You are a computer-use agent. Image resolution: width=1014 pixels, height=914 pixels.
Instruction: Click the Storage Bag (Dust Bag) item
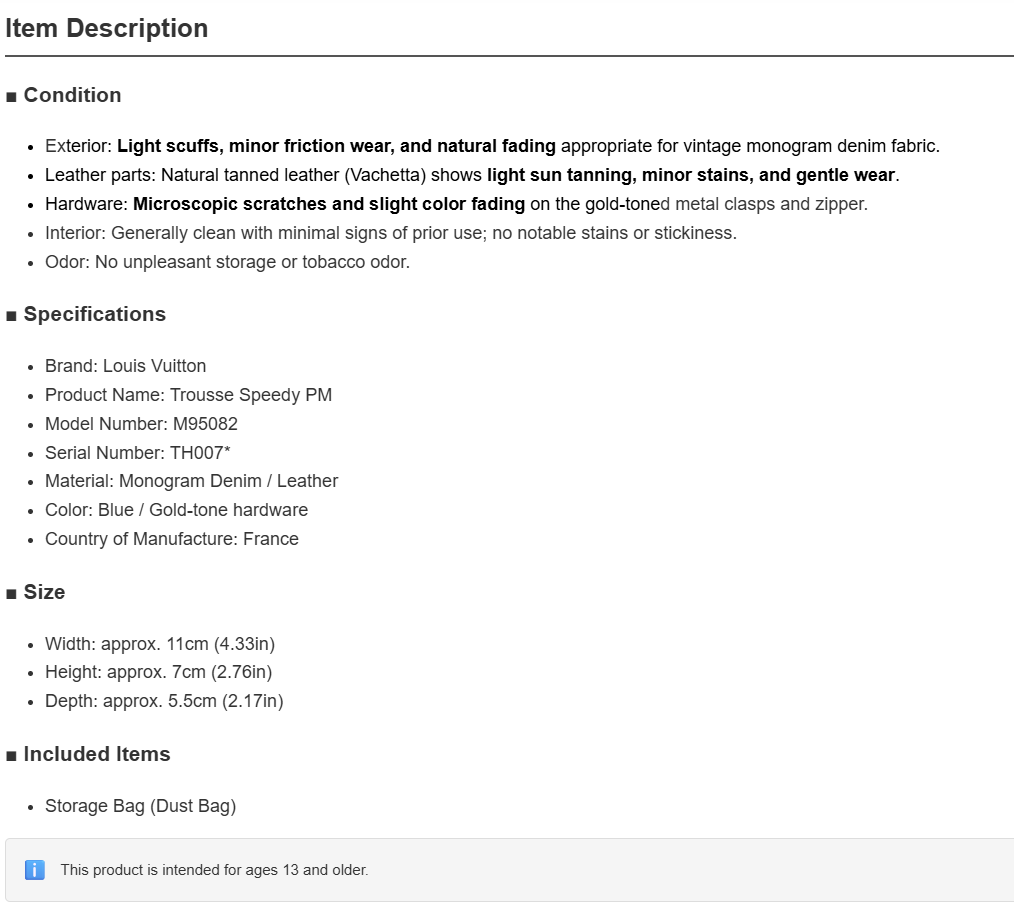click(140, 806)
